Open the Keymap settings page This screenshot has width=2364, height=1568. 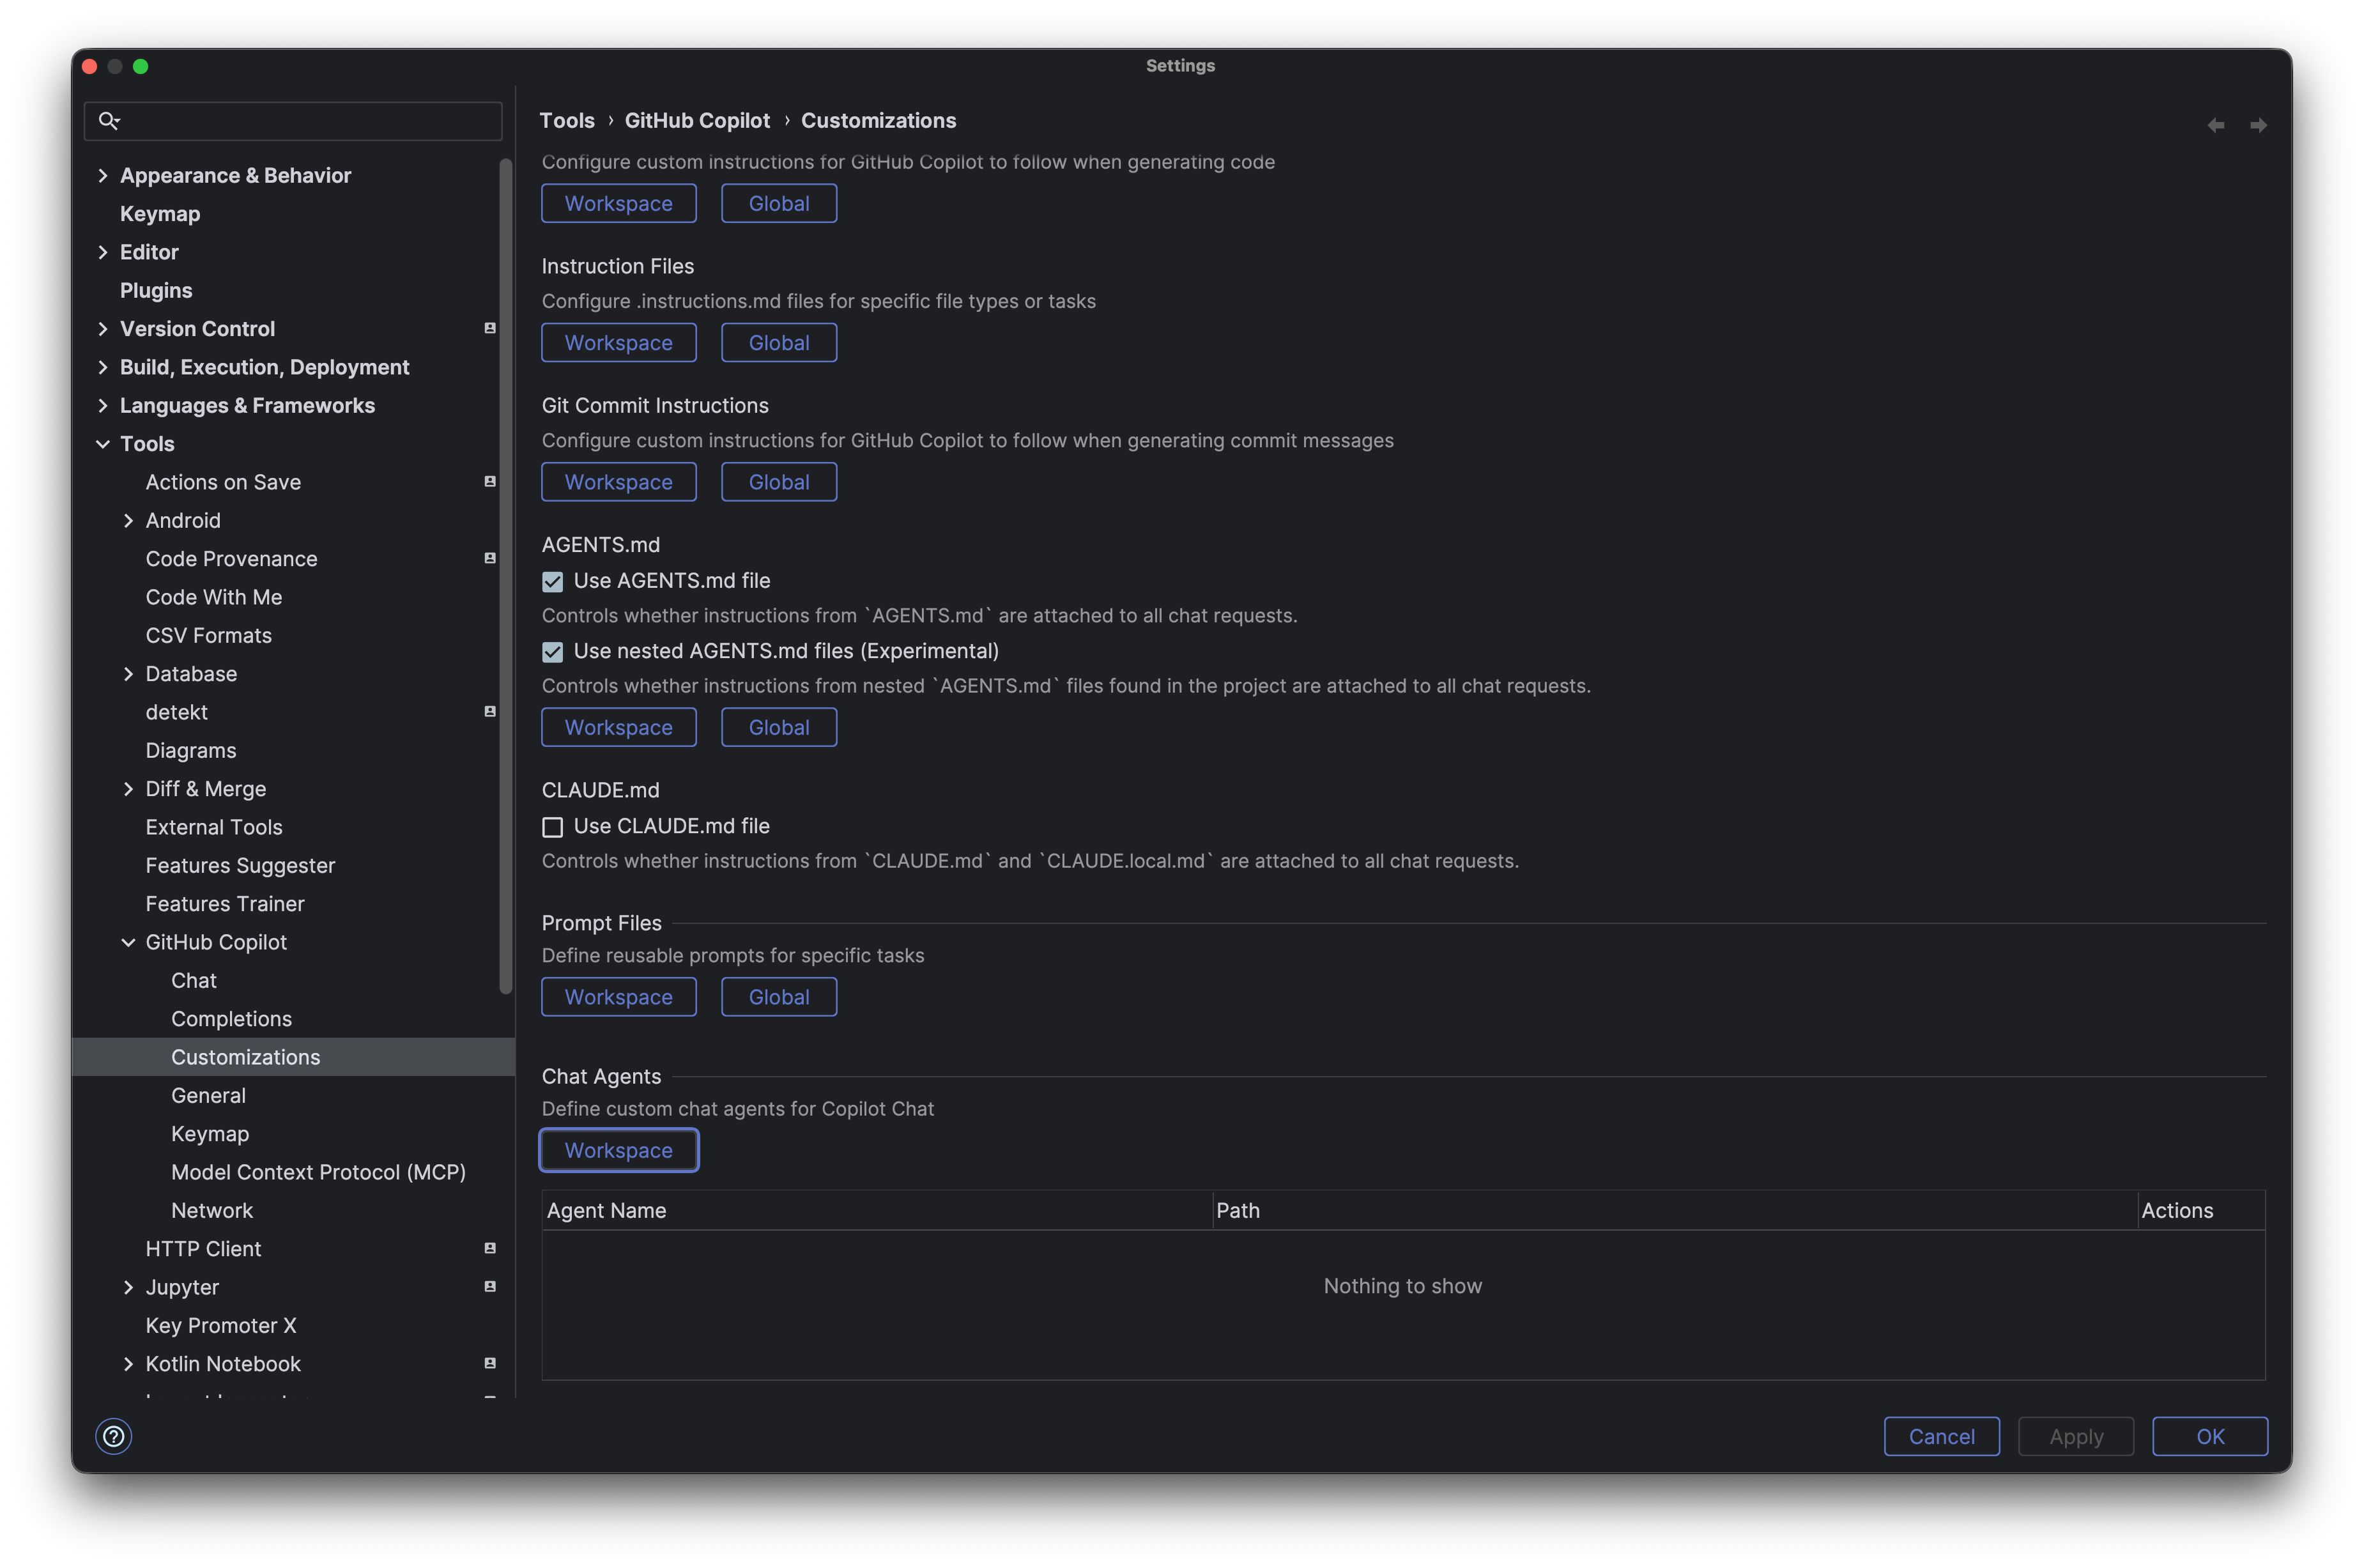[160, 213]
